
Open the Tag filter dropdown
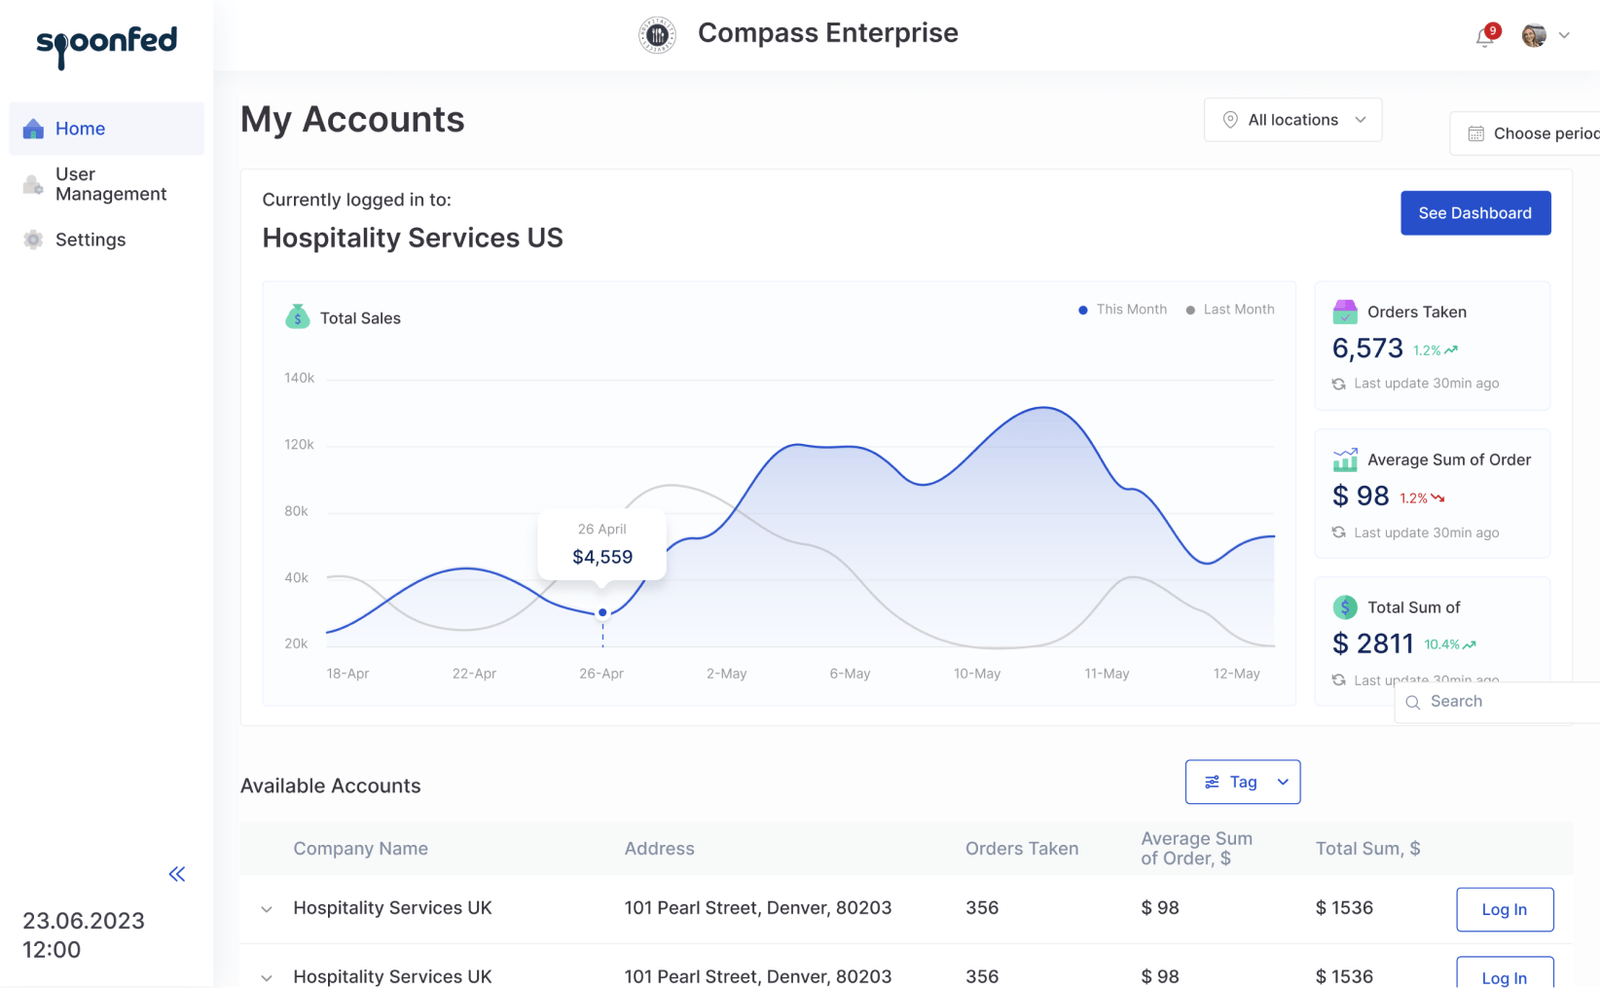point(1242,781)
